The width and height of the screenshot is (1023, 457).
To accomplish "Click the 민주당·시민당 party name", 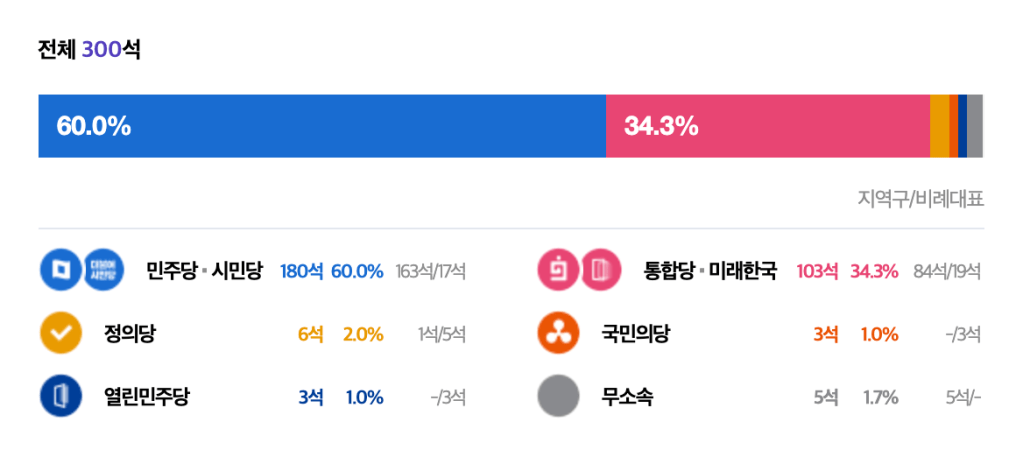I will [204, 271].
